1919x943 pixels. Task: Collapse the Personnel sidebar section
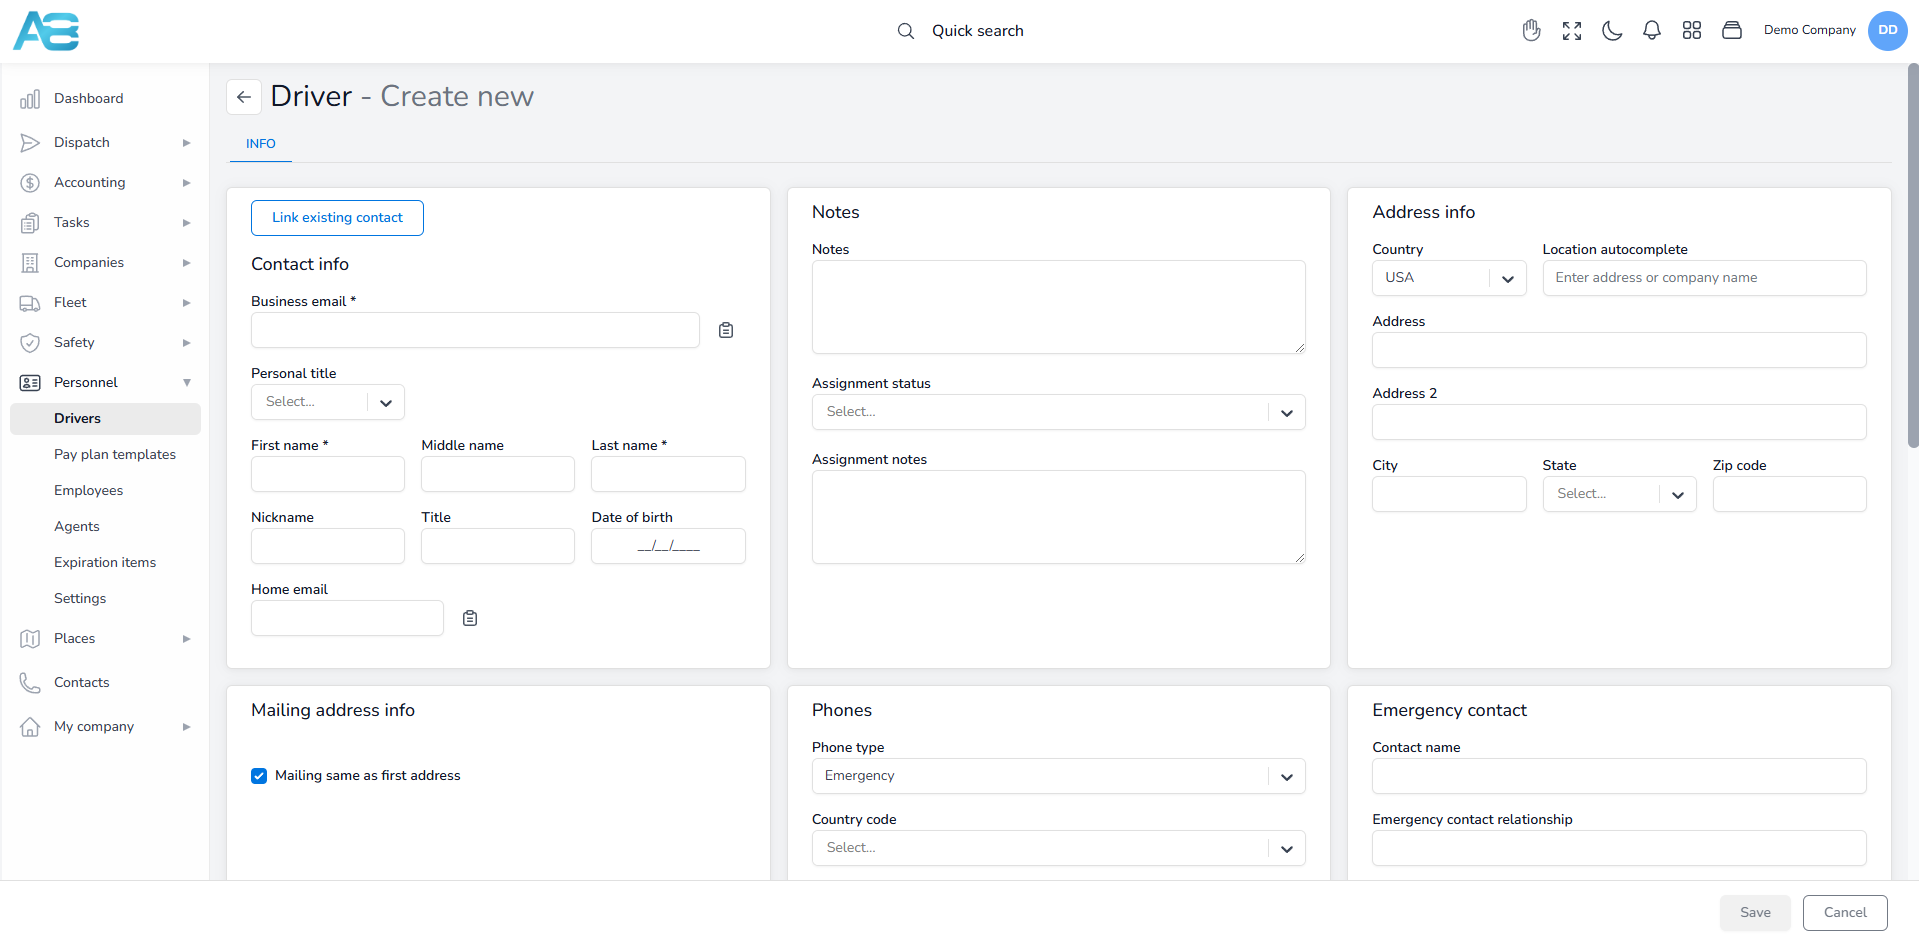[x=105, y=383]
